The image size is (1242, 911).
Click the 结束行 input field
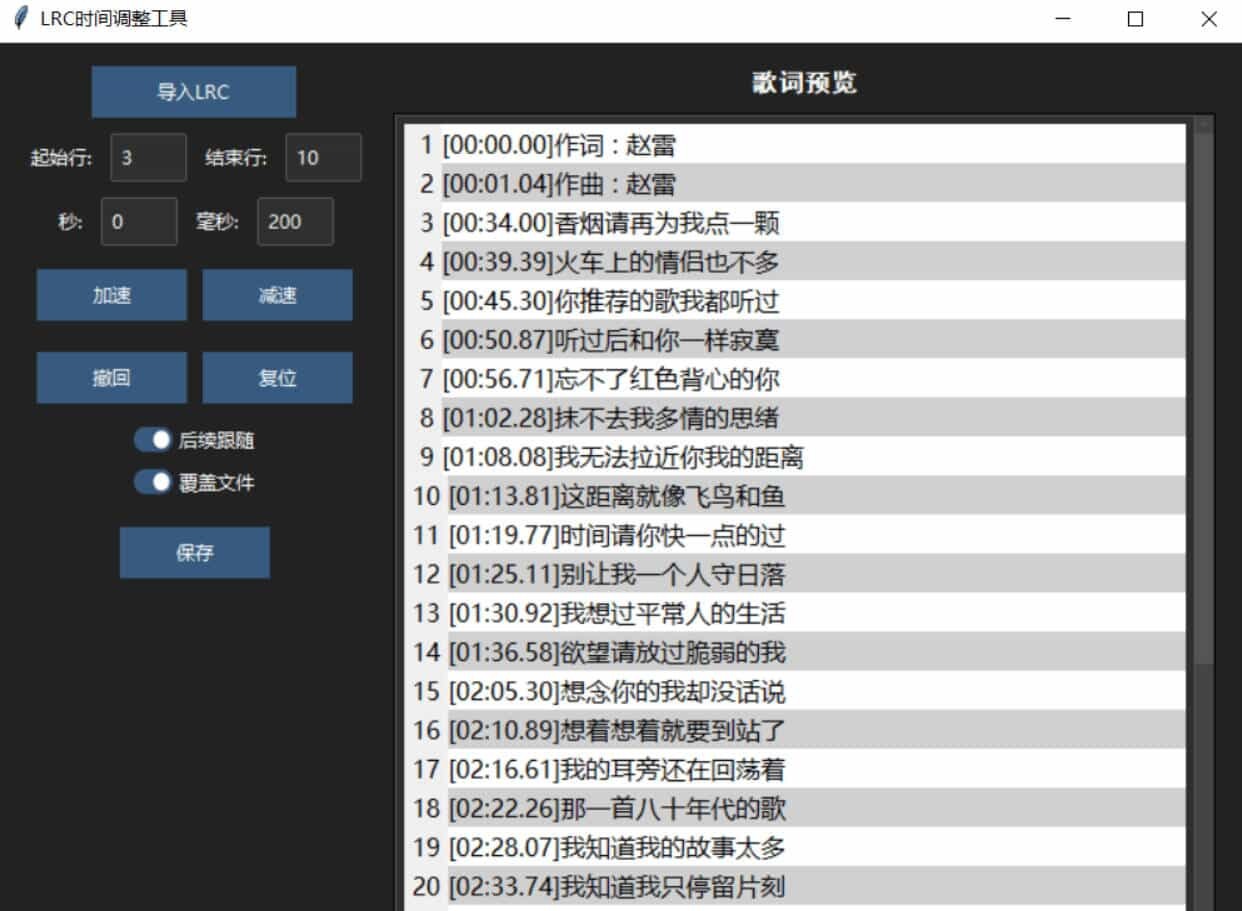[x=322, y=157]
